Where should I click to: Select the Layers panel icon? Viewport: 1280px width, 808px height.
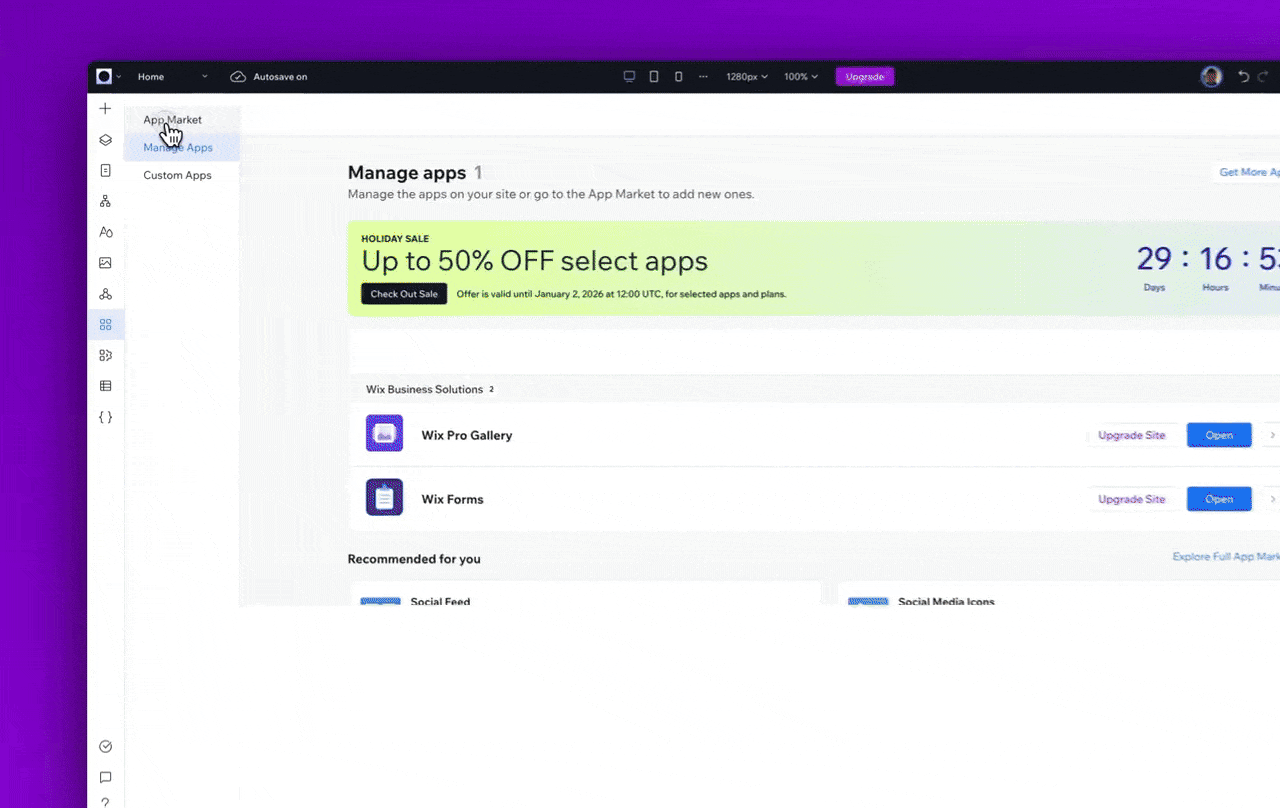point(105,140)
